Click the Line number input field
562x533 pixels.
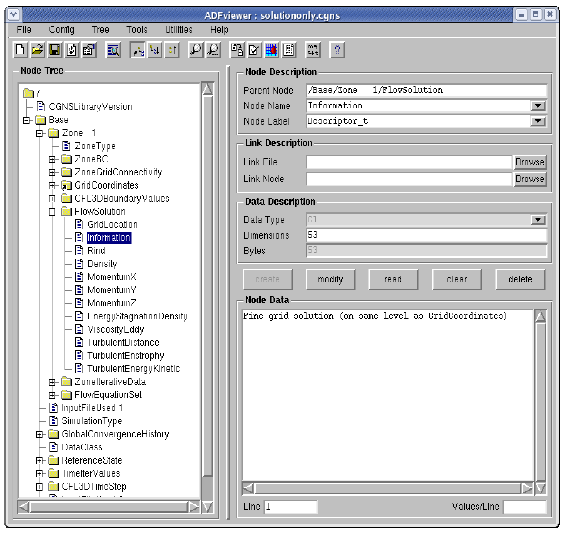[291, 507]
